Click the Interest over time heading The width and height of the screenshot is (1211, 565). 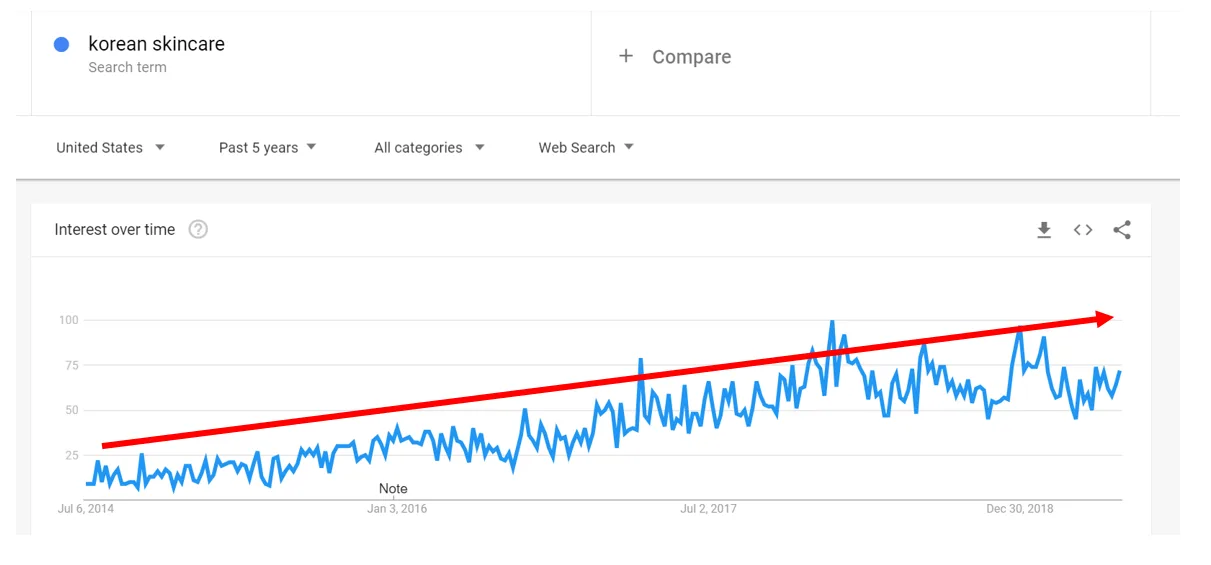pyautogui.click(x=115, y=229)
